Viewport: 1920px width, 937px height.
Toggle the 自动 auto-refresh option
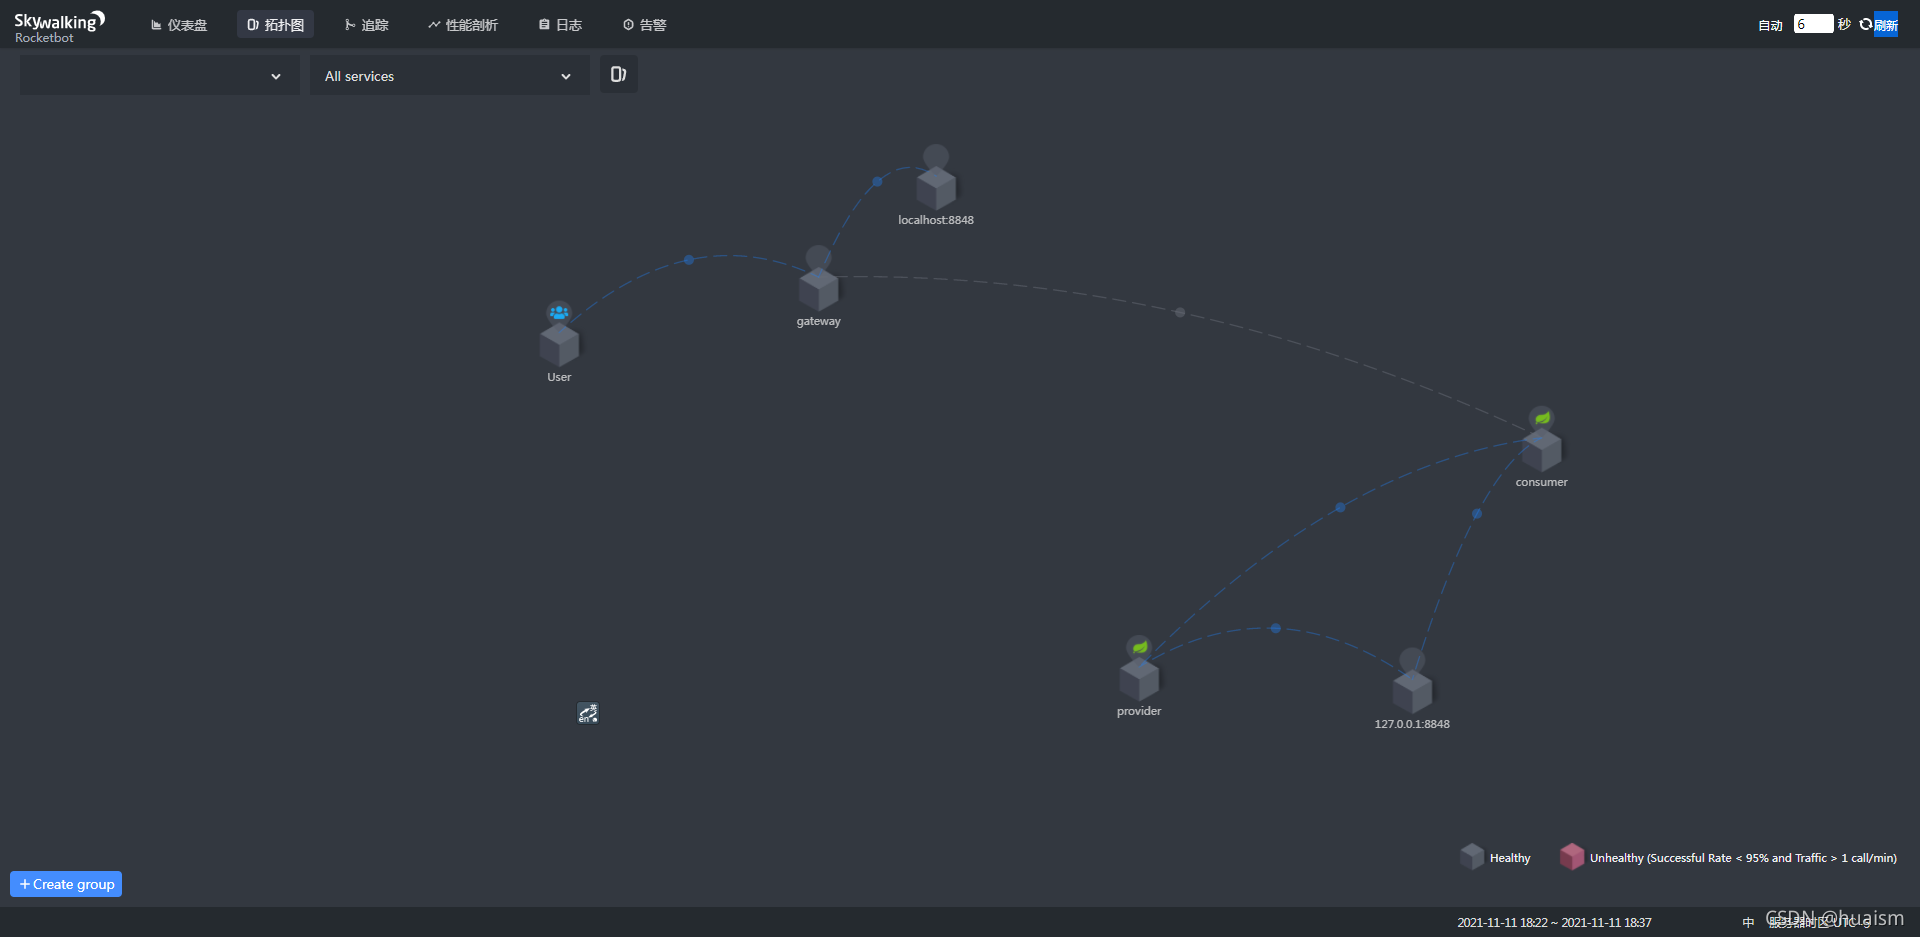(1770, 25)
